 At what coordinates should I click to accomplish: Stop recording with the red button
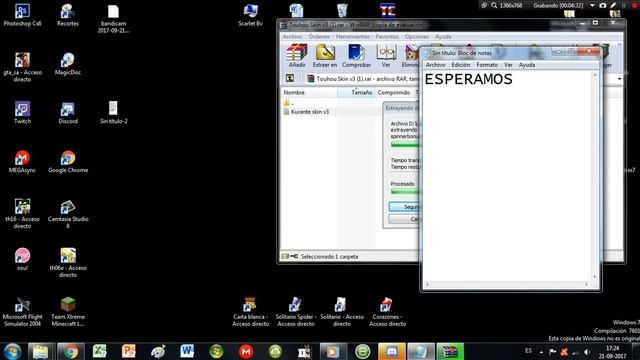tap(635, 6)
